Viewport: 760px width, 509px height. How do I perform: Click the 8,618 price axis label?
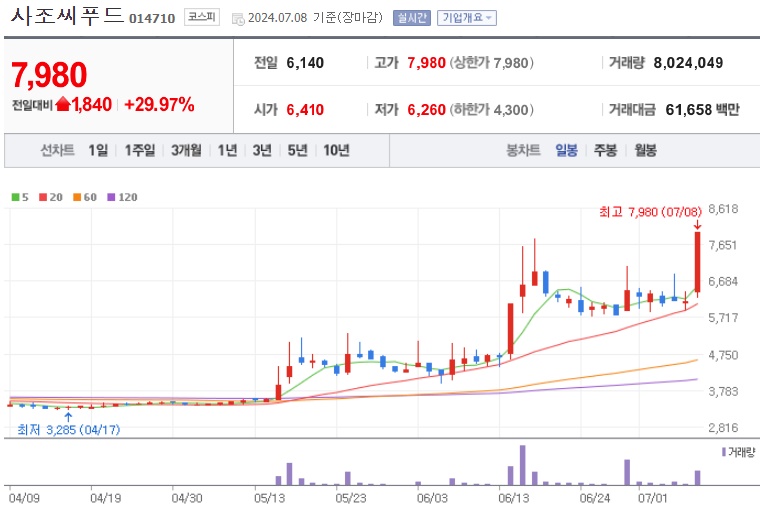(x=723, y=209)
